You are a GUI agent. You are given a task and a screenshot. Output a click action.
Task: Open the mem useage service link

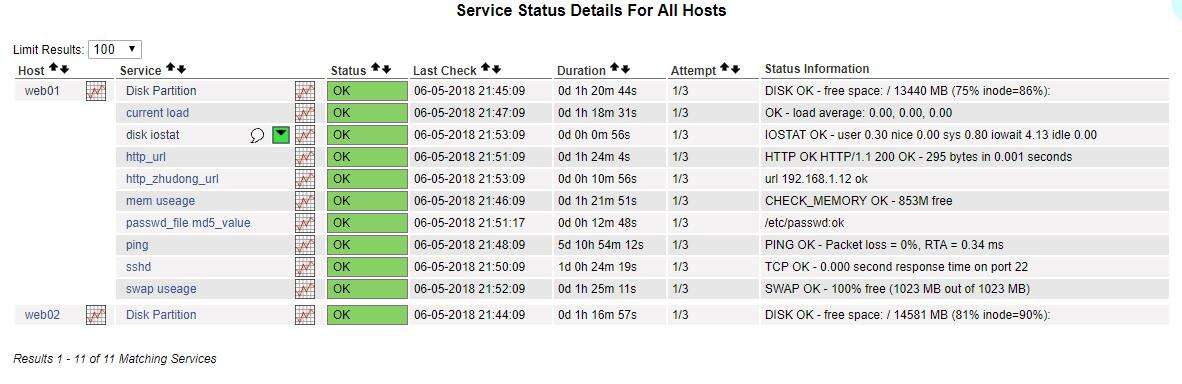(161, 201)
